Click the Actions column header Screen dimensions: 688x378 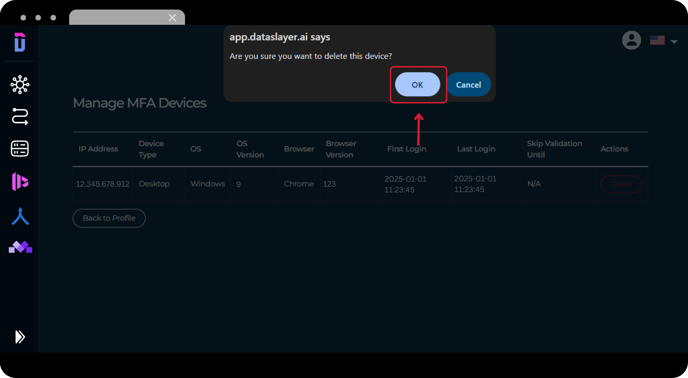point(614,149)
